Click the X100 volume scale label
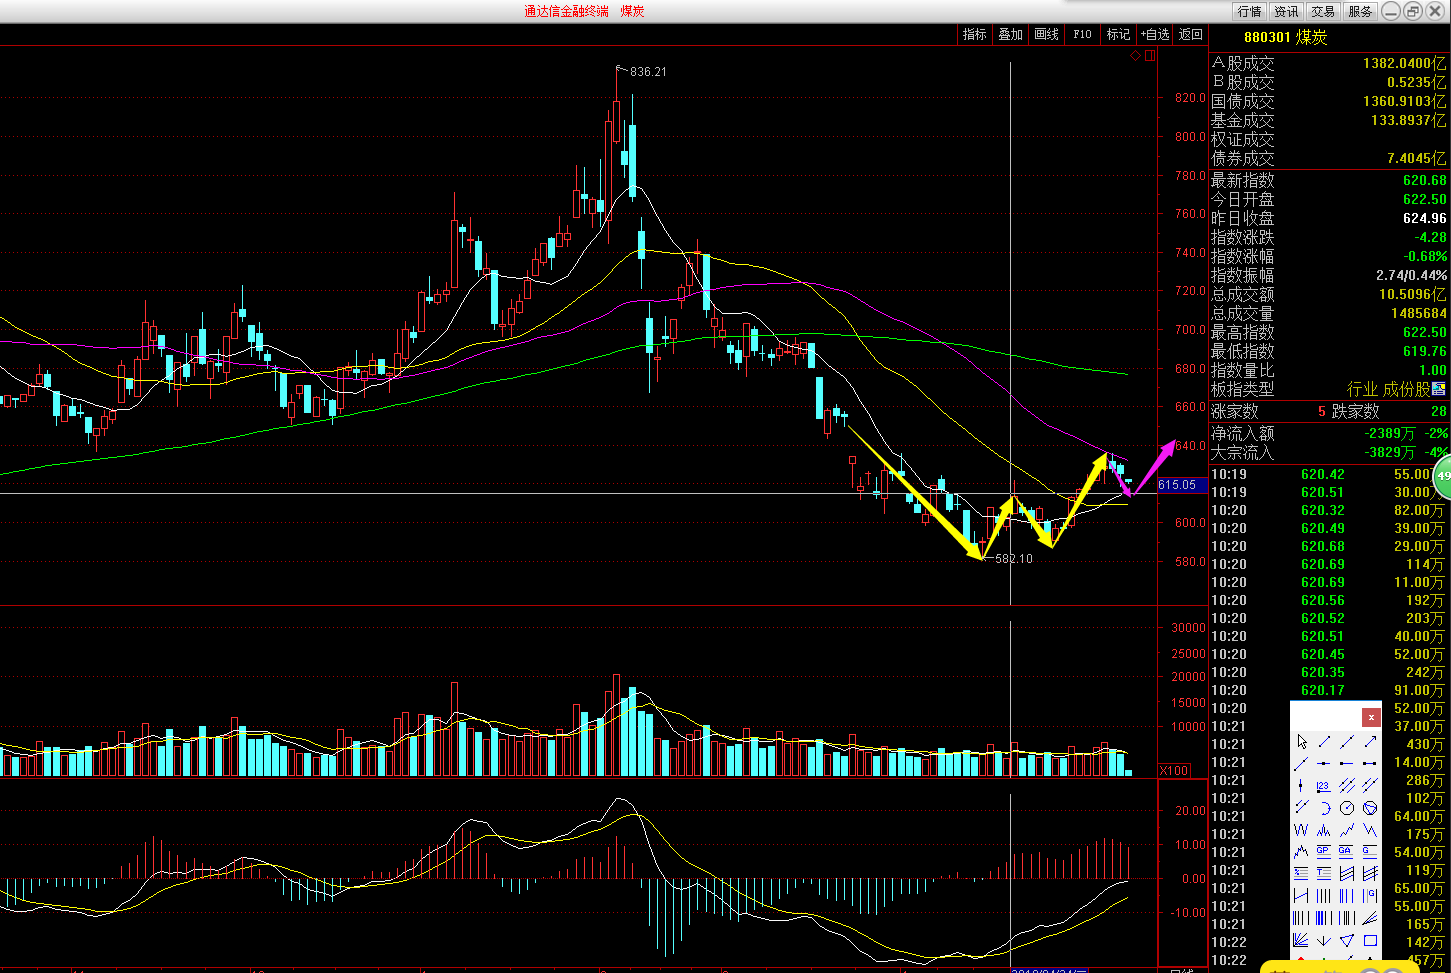 (x=1174, y=770)
